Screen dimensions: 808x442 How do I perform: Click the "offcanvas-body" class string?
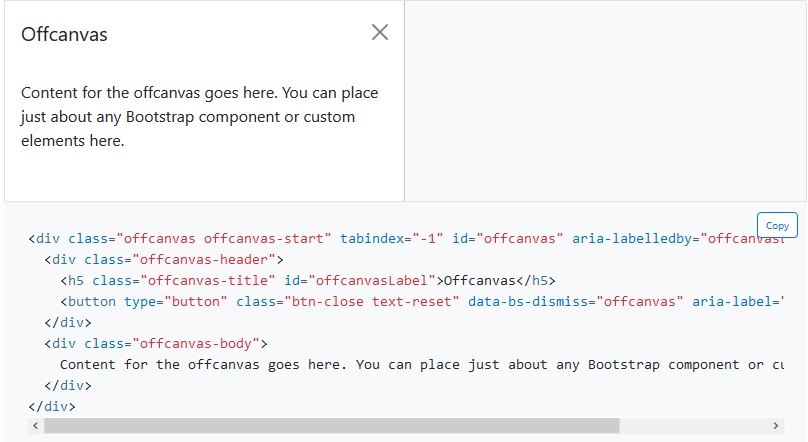point(200,343)
